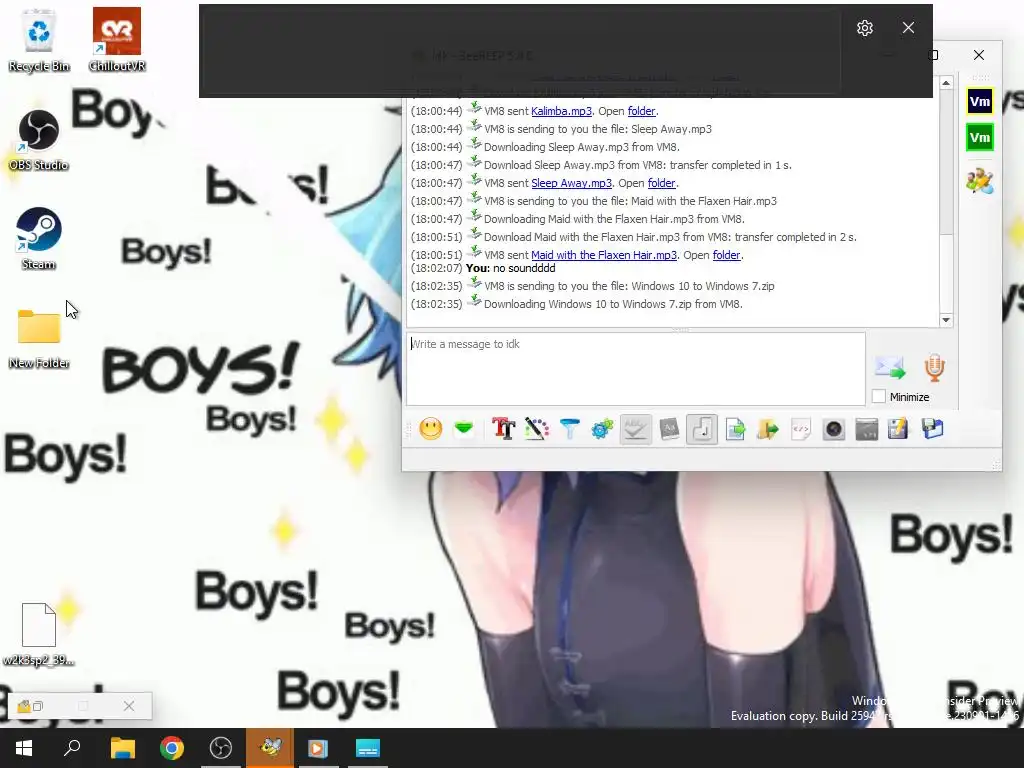Click 'Downloading Sleep Away.mp3 from VM8' line
This screenshot has width=1024, height=768.
pyautogui.click(x=581, y=147)
